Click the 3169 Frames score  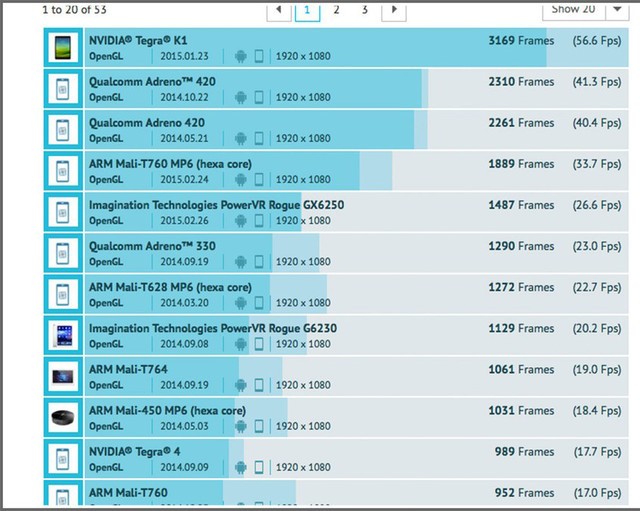click(521, 40)
